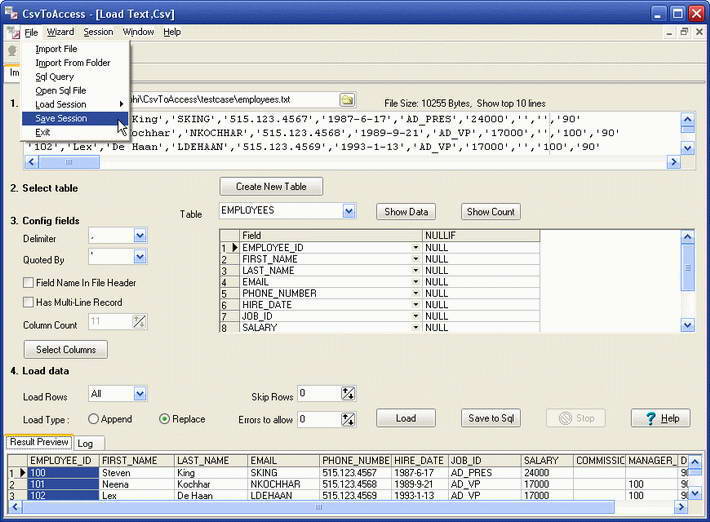This screenshot has width=710, height=522.
Task: Click the CsvToAccess title bar app icon
Action: click(11, 13)
